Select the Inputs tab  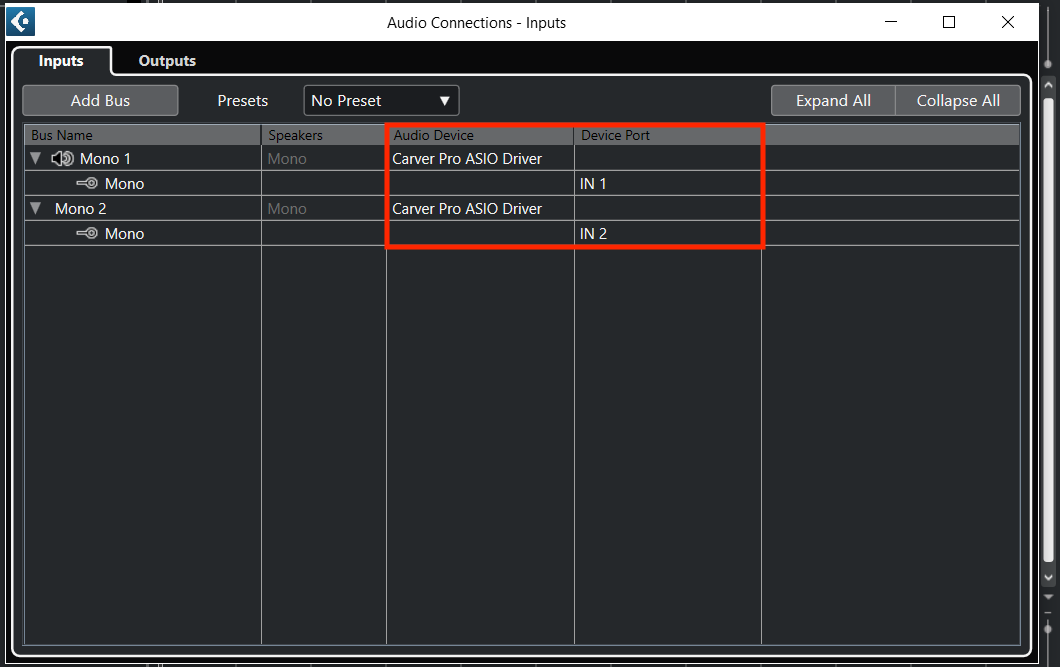coord(61,61)
